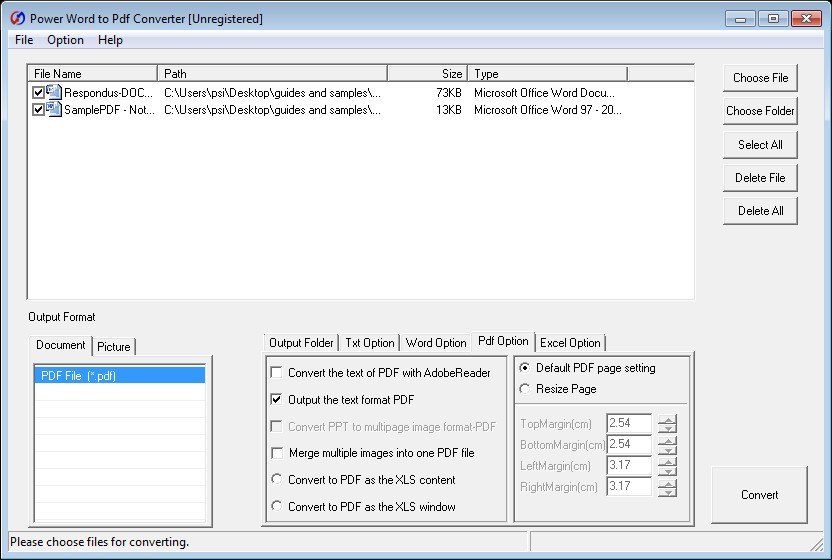The height and width of the screenshot is (560, 832).
Task: Click the 73KB size cell
Action: [448, 93]
